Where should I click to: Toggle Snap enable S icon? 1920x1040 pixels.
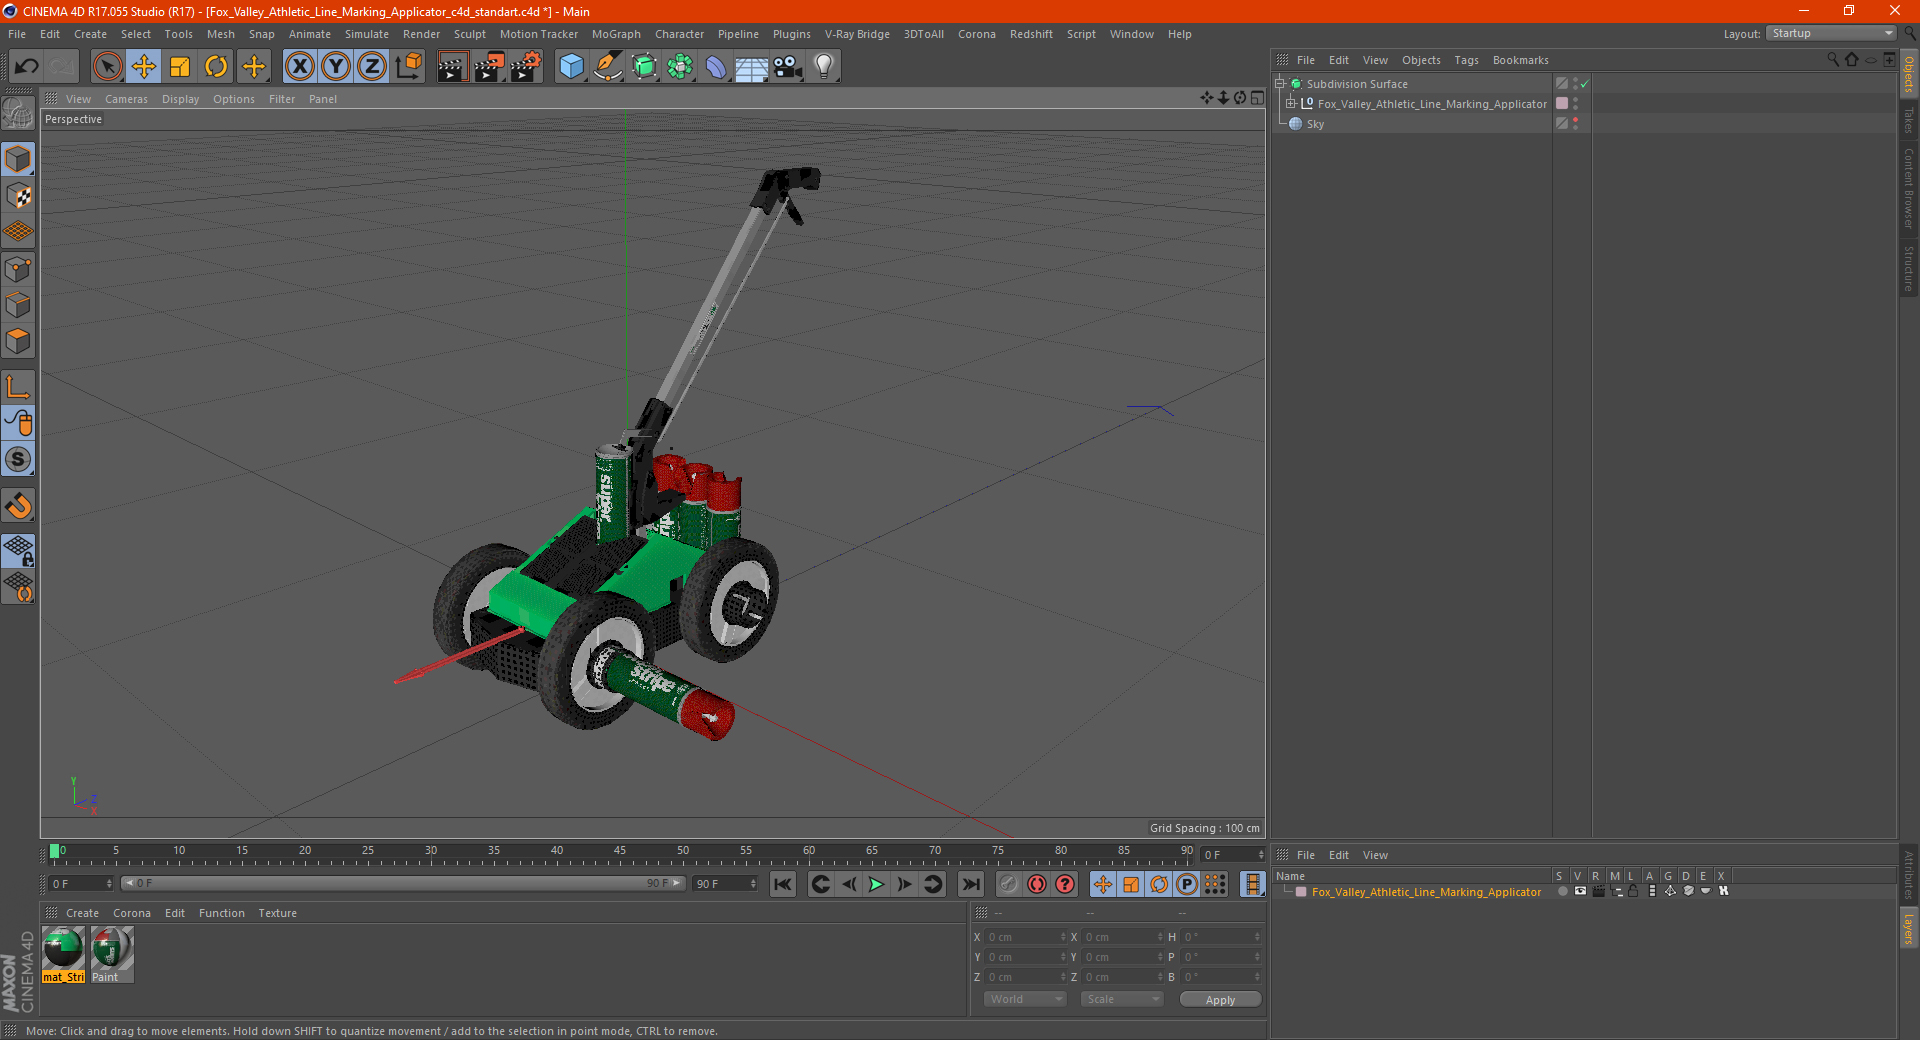[x=18, y=460]
